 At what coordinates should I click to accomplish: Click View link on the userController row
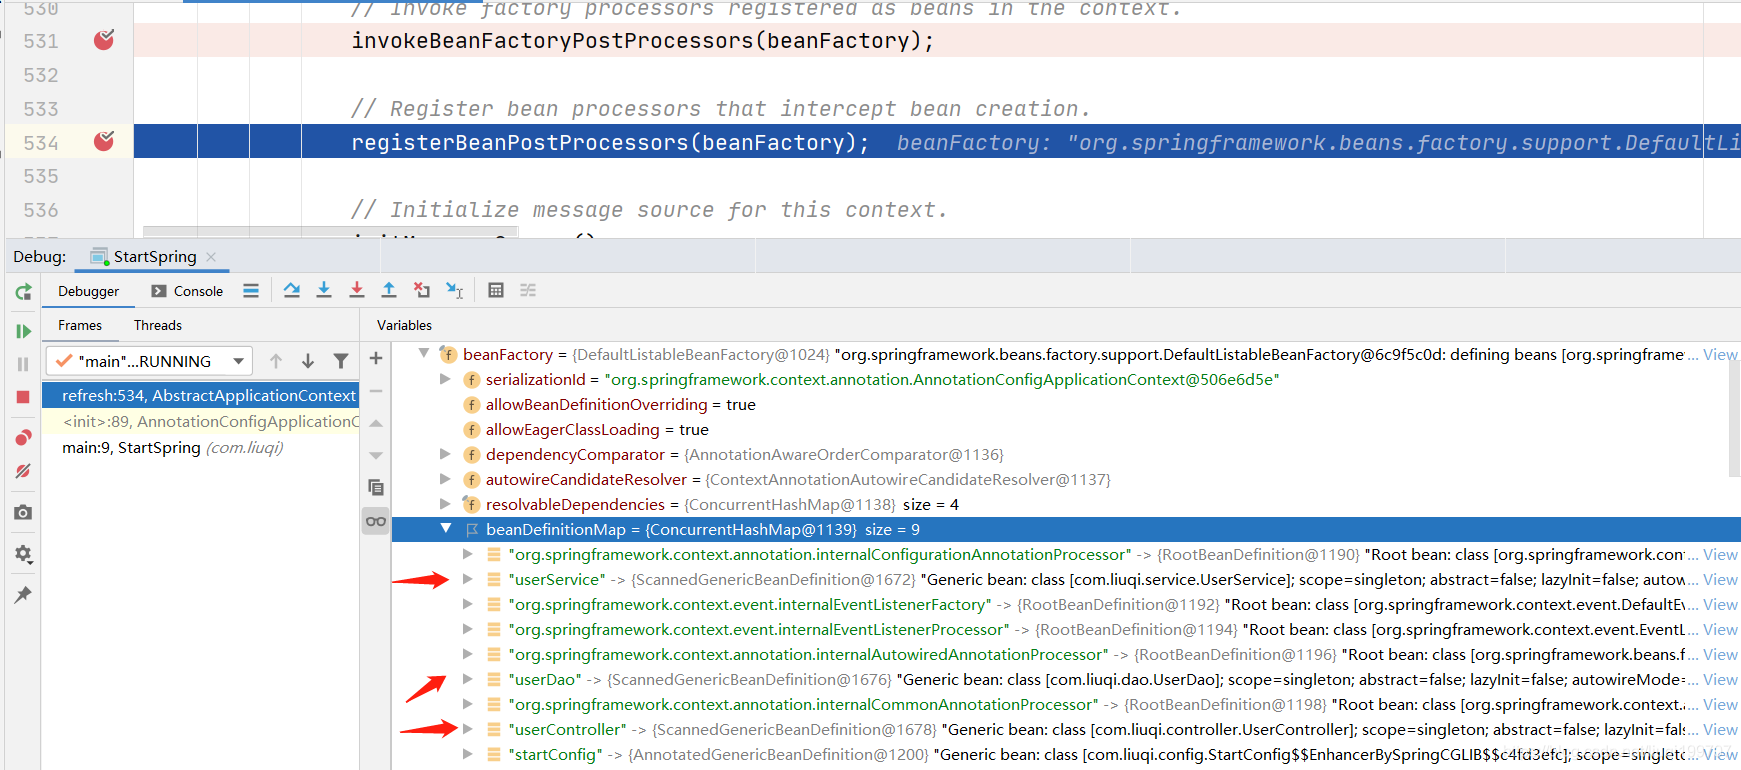(1720, 729)
